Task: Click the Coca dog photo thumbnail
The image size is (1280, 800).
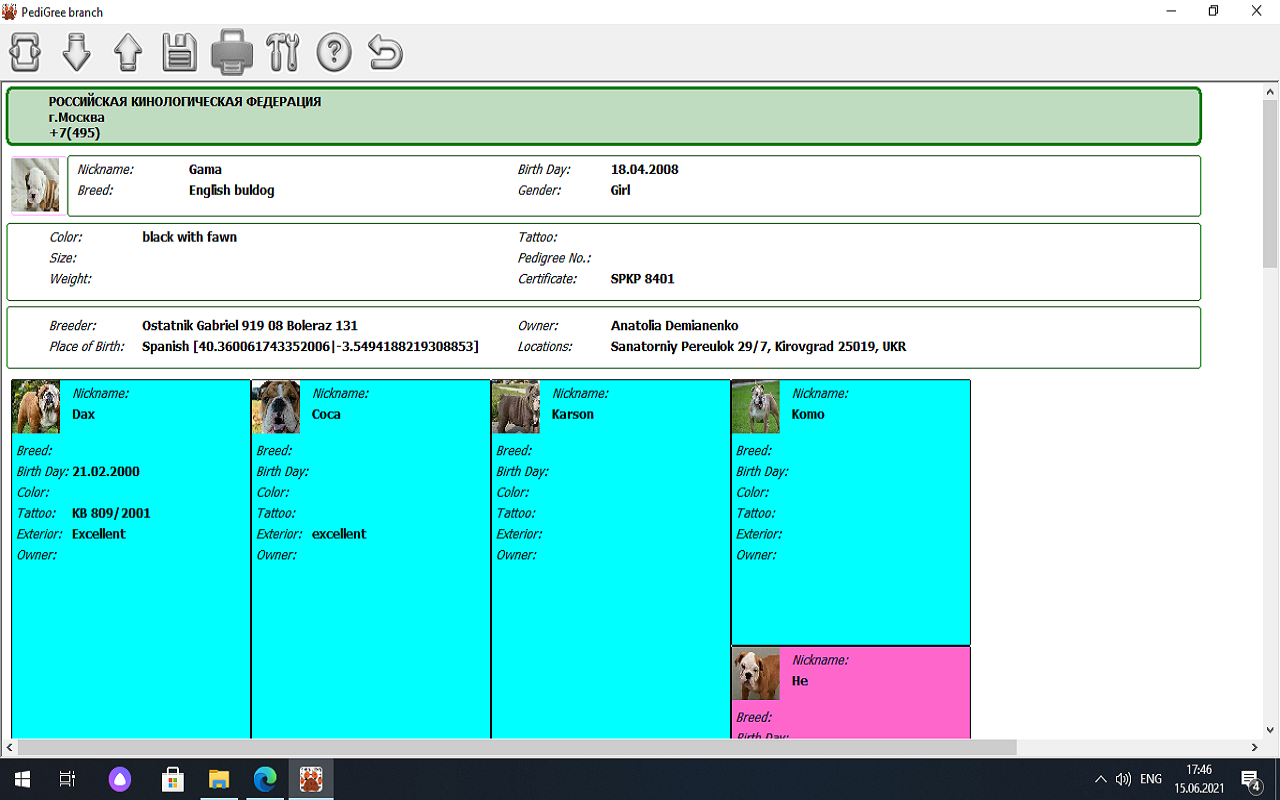Action: [276, 406]
